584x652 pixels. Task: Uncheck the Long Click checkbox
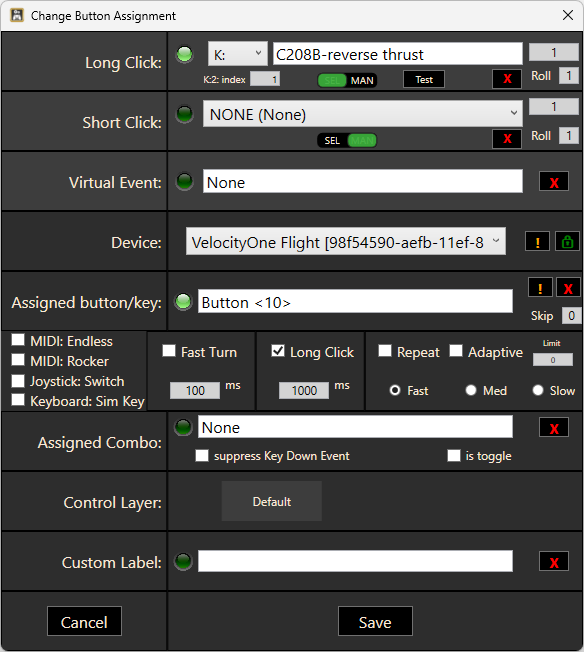pos(278,350)
